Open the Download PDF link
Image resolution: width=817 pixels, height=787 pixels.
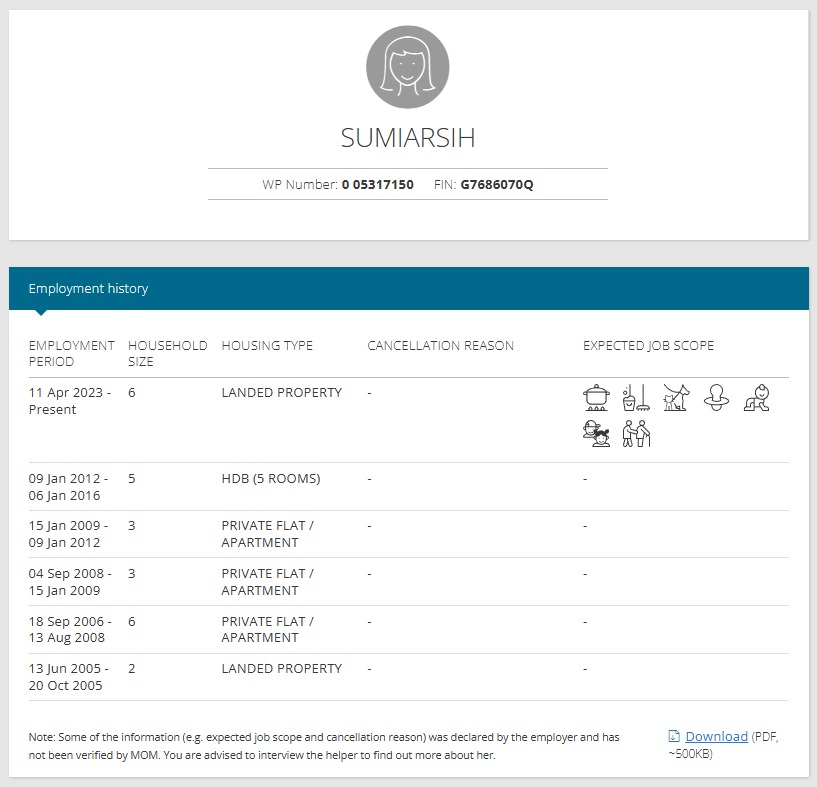tap(716, 737)
